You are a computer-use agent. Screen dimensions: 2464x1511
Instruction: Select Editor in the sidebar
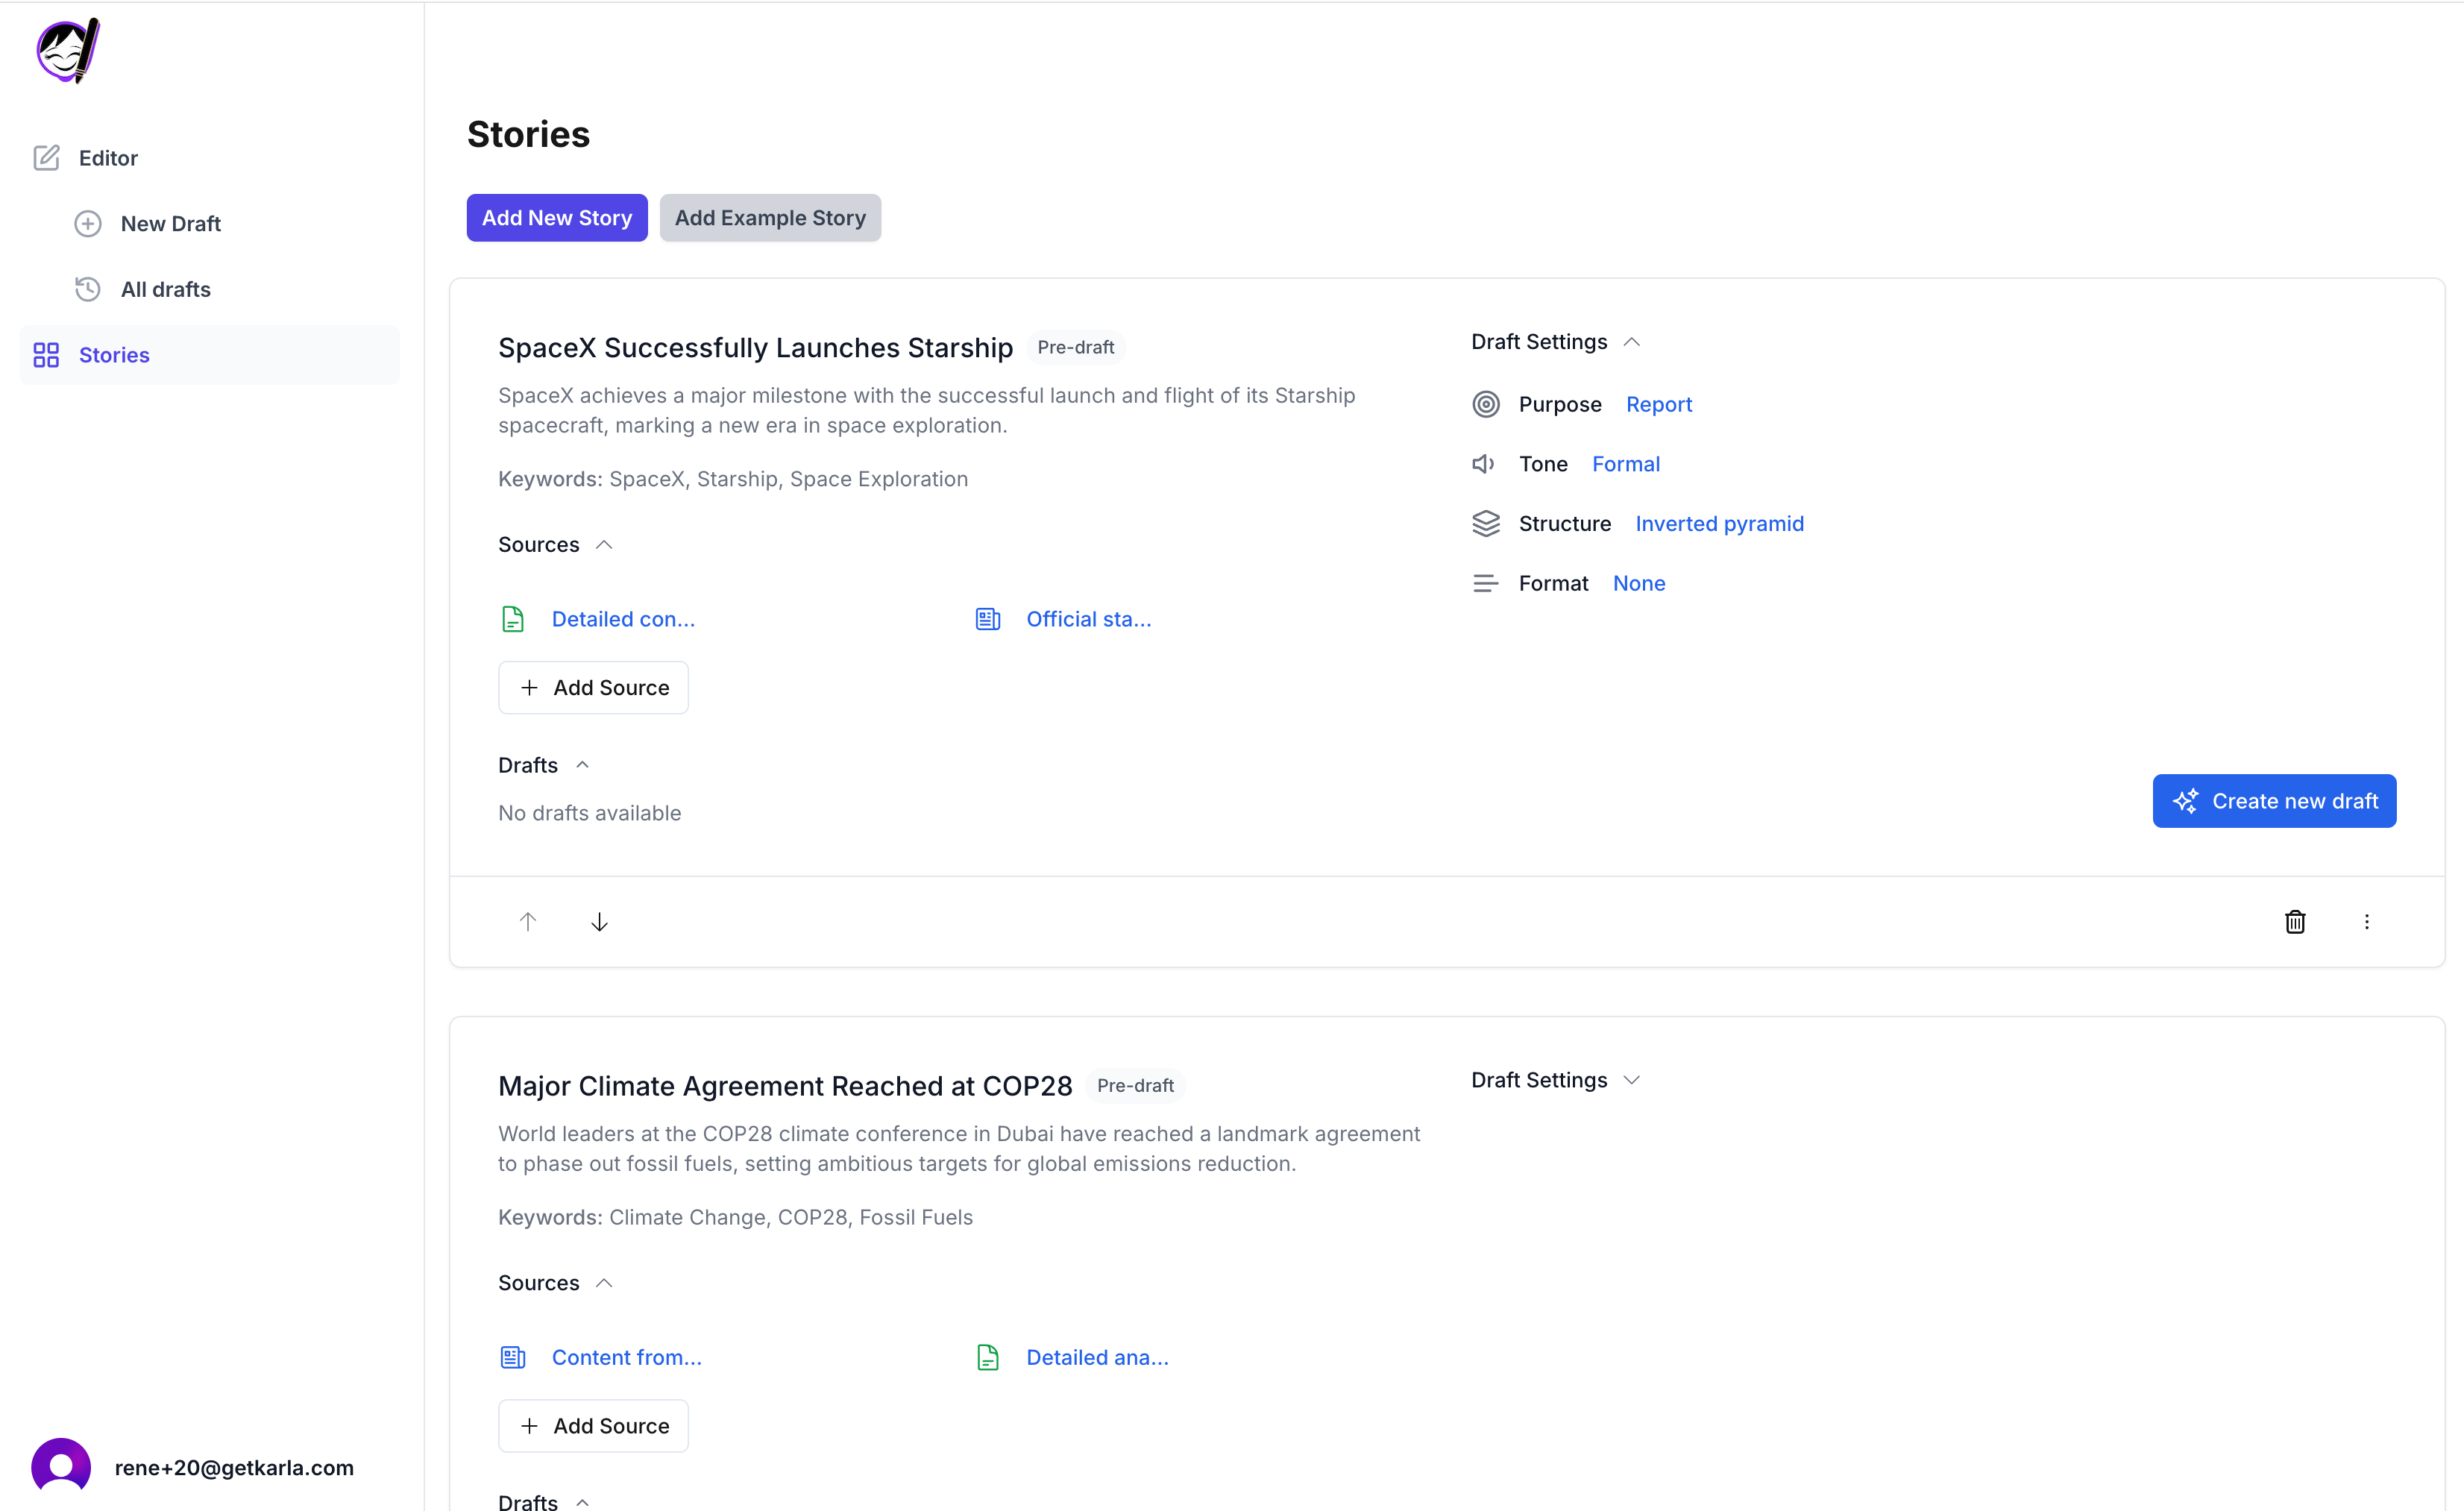pyautogui.click(x=108, y=158)
